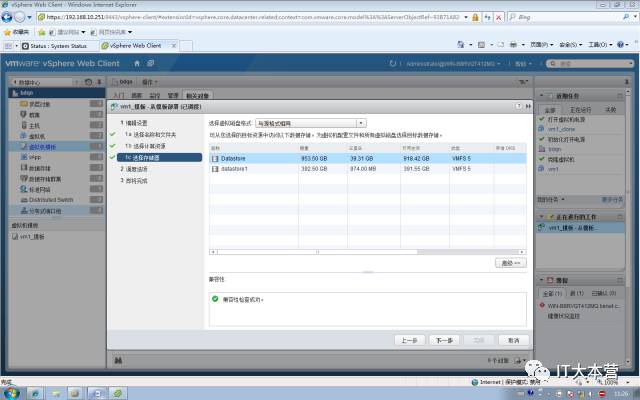Go to wizard step 1b compute resource
The width and height of the screenshot is (640, 400).
pyautogui.click(x=145, y=146)
